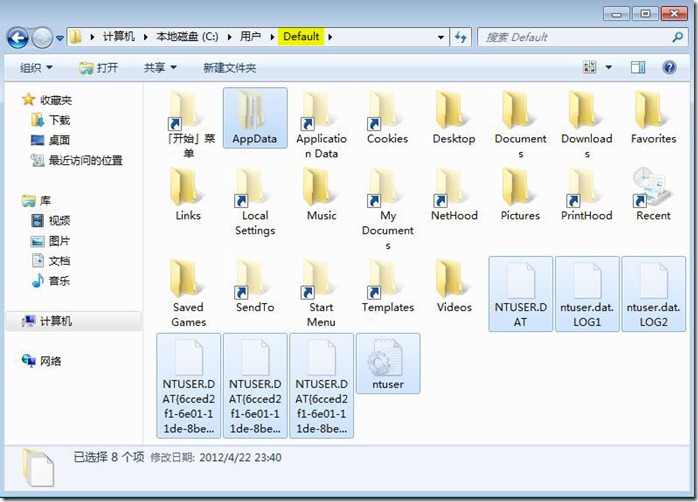Click the refresh button beside address bar
Screen dimensions: 698x502
pyautogui.click(x=460, y=37)
